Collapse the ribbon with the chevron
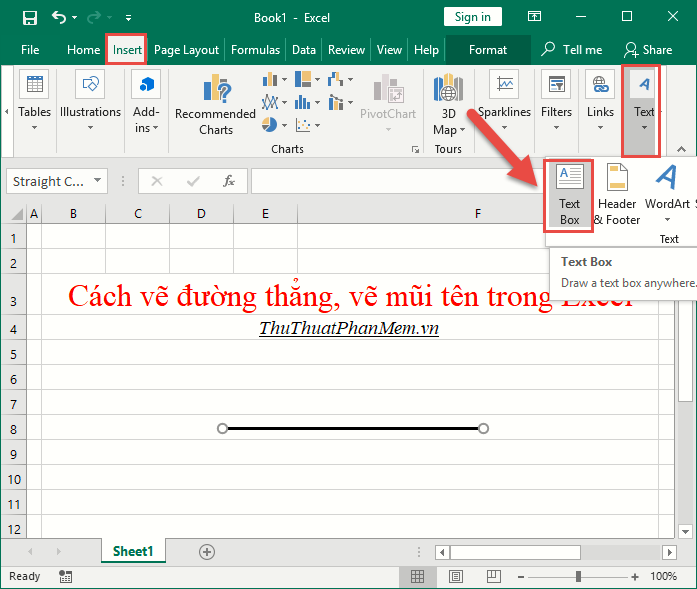 tap(681, 149)
